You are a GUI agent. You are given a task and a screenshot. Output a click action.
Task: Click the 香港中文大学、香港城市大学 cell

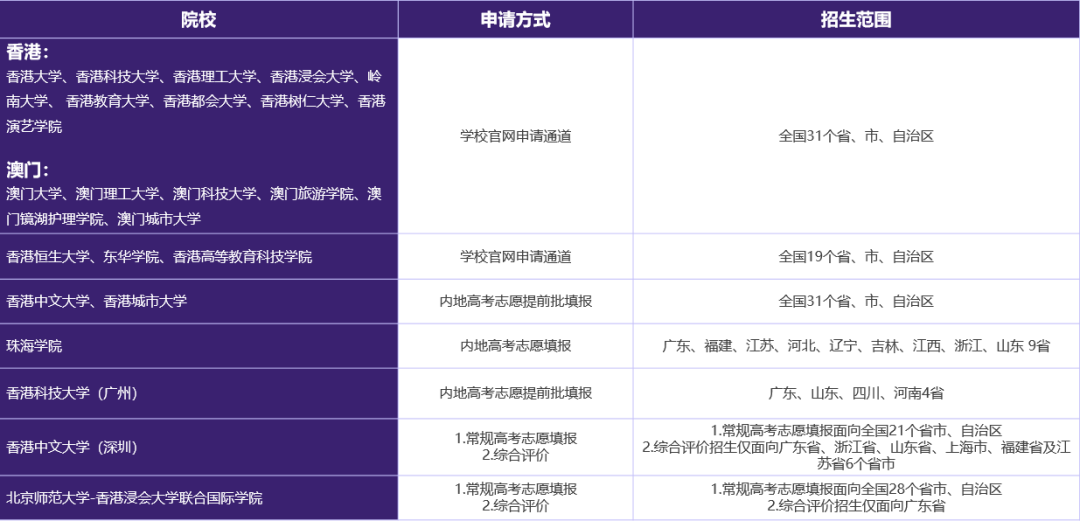[198, 301]
